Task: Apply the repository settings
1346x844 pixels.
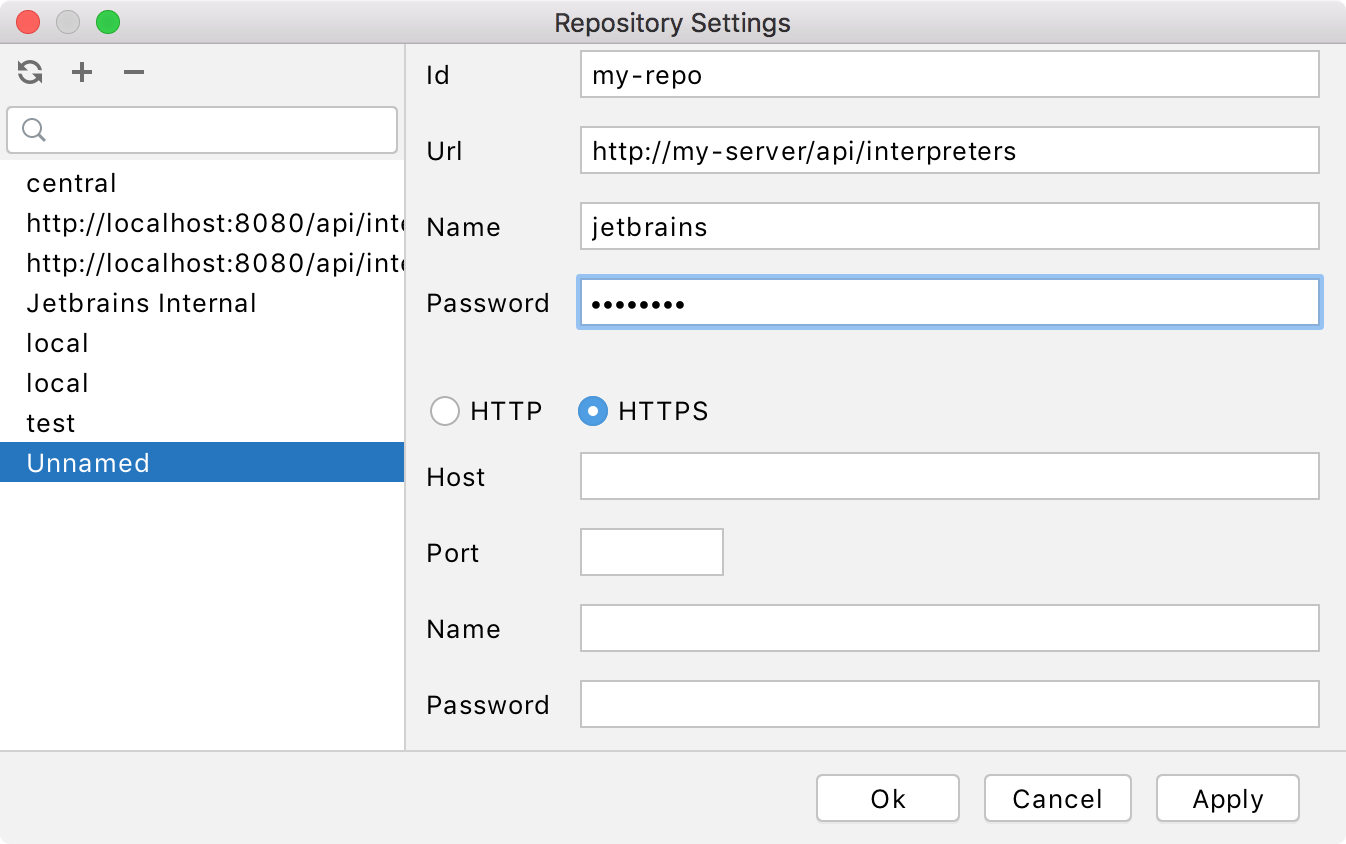Action: pyautogui.click(x=1227, y=798)
